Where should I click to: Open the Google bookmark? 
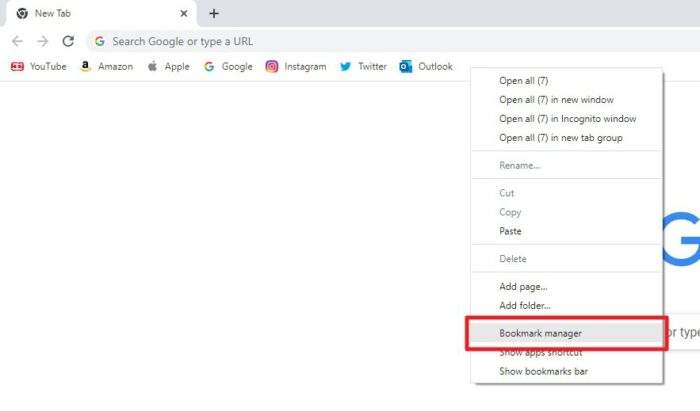tap(228, 66)
